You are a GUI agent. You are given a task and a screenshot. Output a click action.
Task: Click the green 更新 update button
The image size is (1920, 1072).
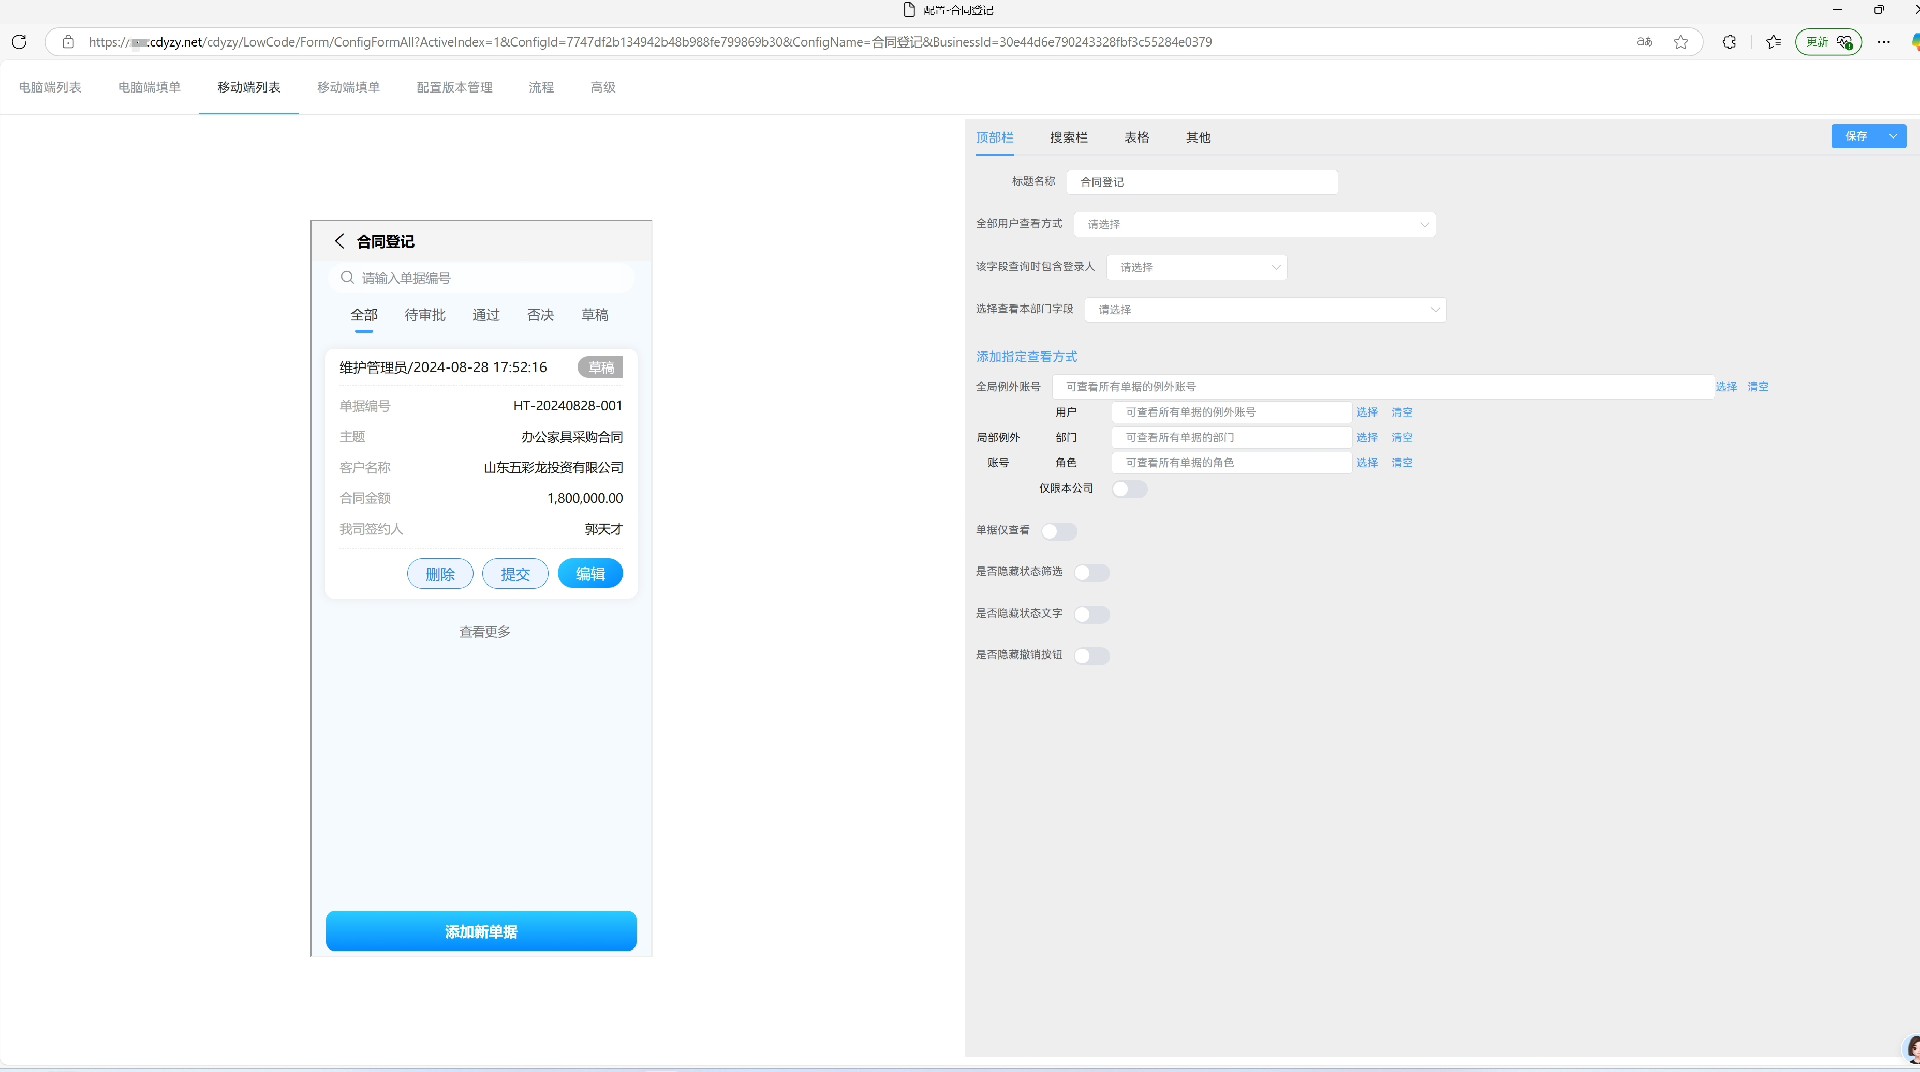pos(1829,42)
